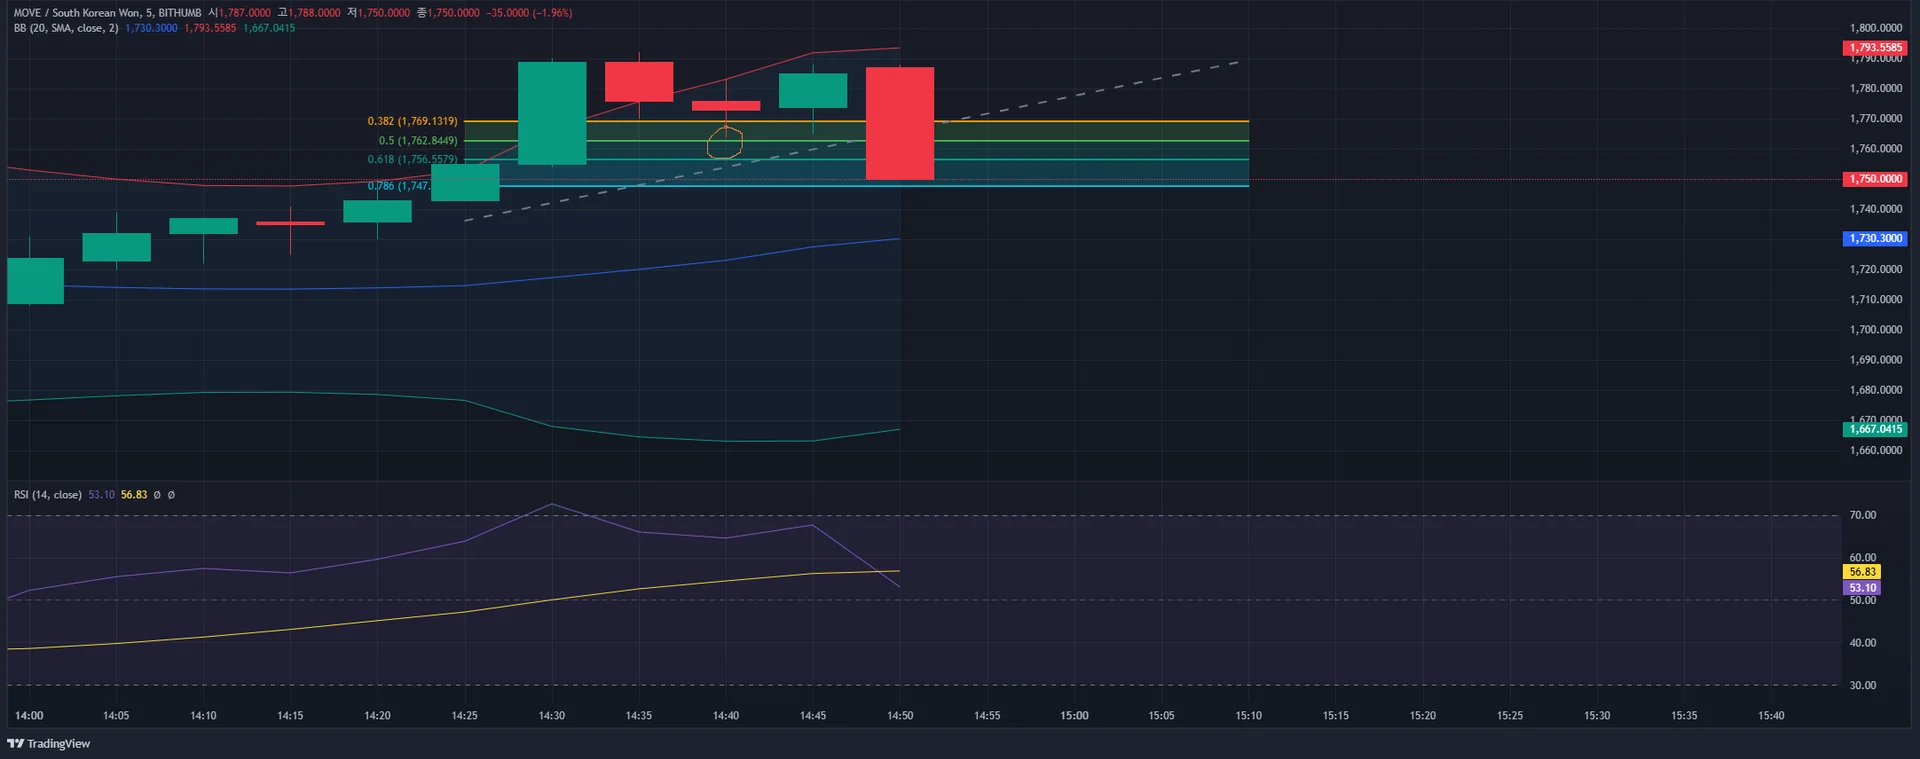Click the 70.00 RSI scale label
Image resolution: width=1920 pixels, height=759 pixels.
[x=1863, y=515]
